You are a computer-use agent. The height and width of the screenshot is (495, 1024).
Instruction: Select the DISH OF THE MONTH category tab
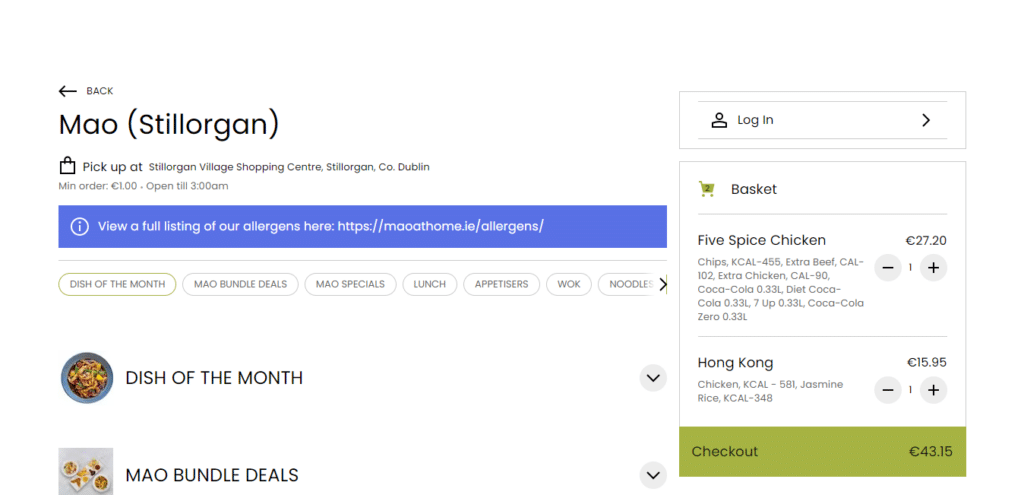pyautogui.click(x=118, y=285)
